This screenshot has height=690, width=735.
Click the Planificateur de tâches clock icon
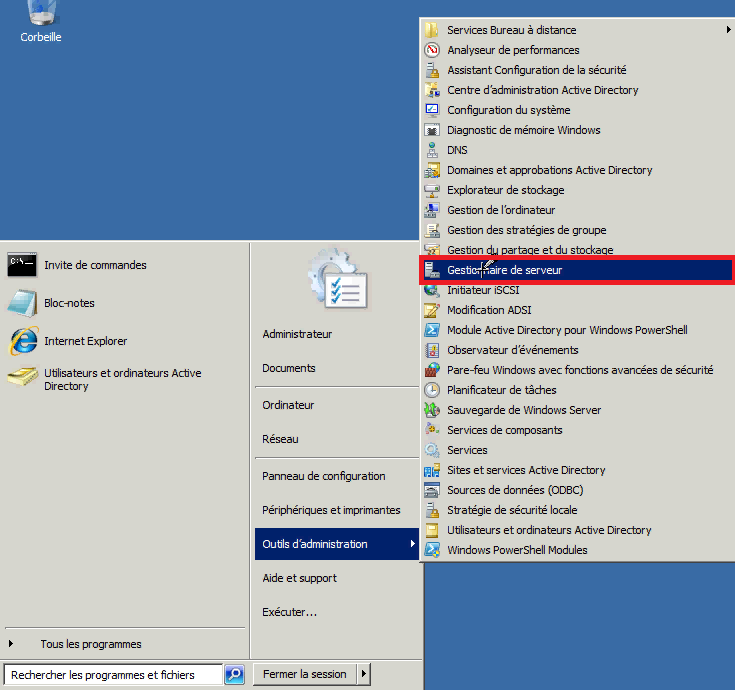(x=432, y=390)
